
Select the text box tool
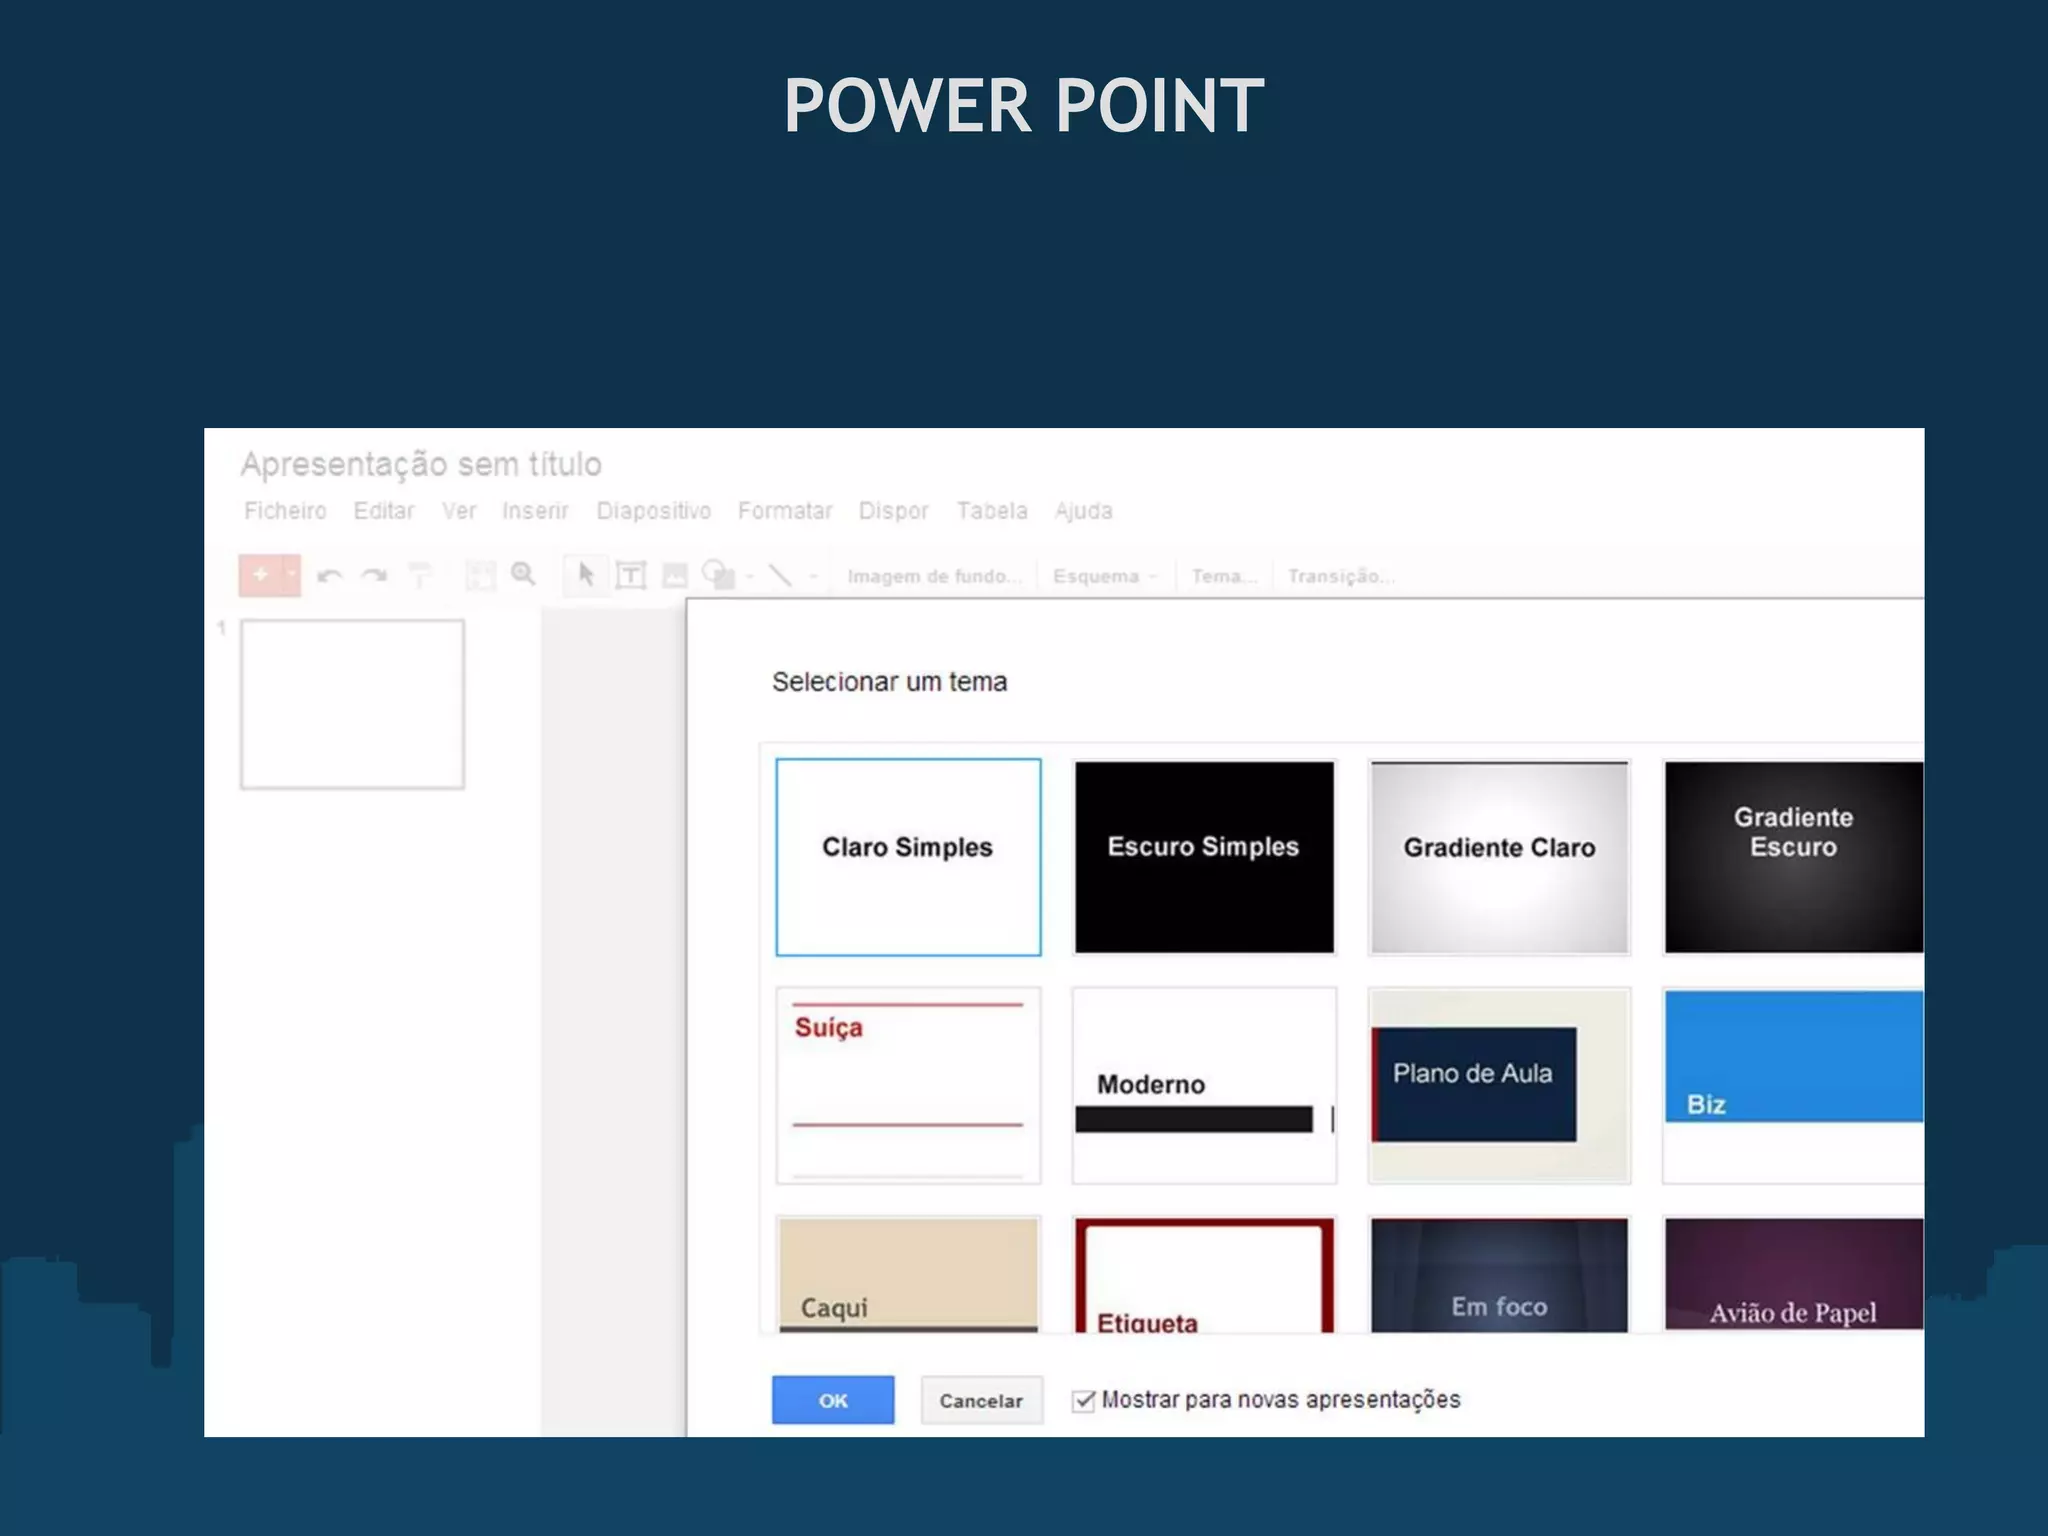[631, 576]
